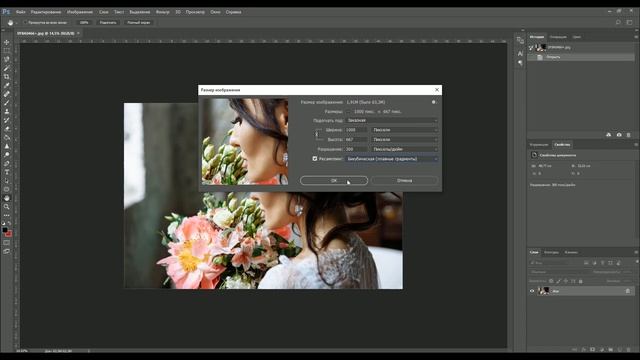Toggle lock position in Layers panel
Viewport: 640px width, 360px height.
click(566, 281)
